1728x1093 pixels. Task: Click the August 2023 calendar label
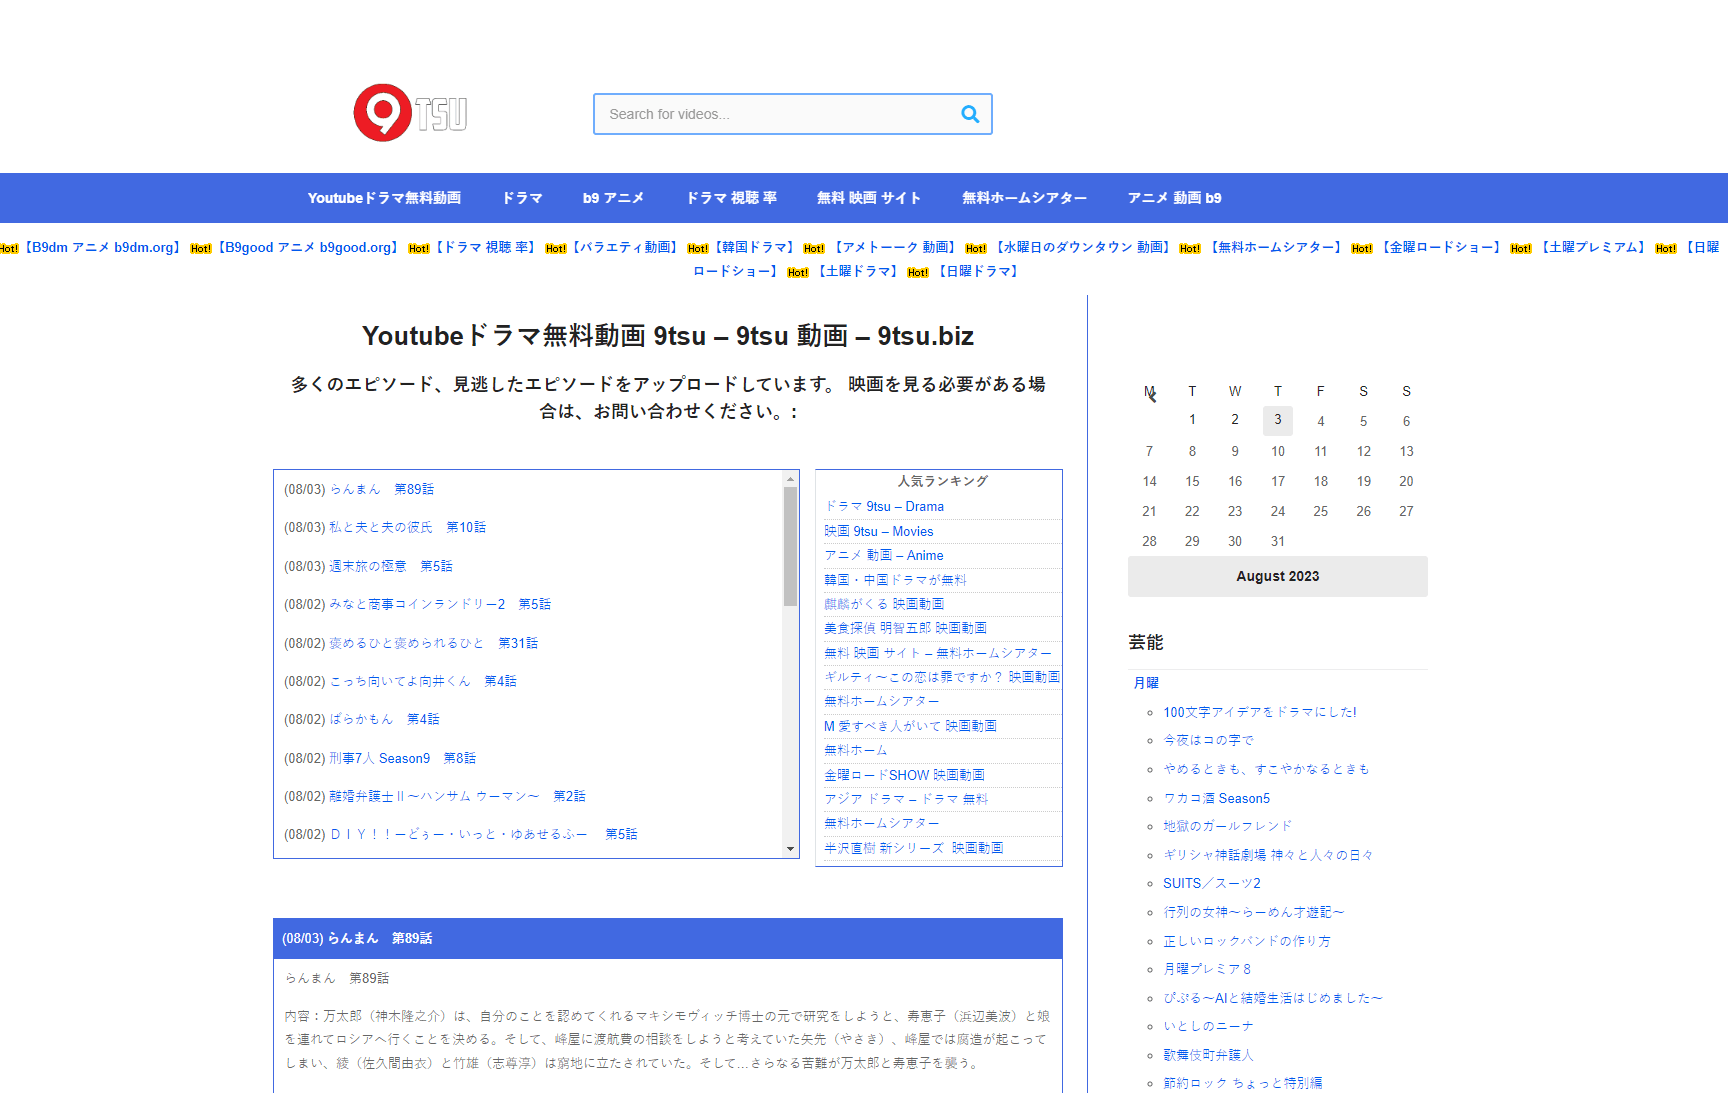pos(1277,576)
